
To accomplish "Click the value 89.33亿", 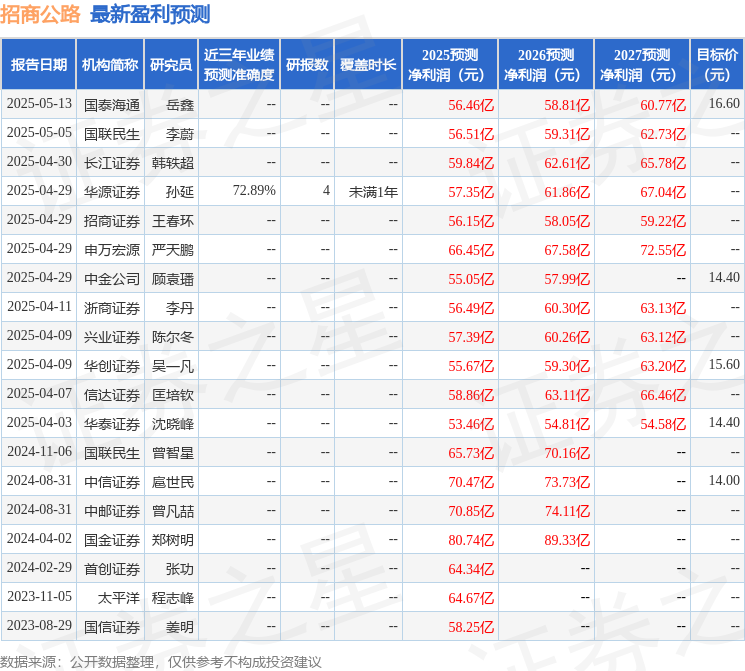I will click(567, 540).
